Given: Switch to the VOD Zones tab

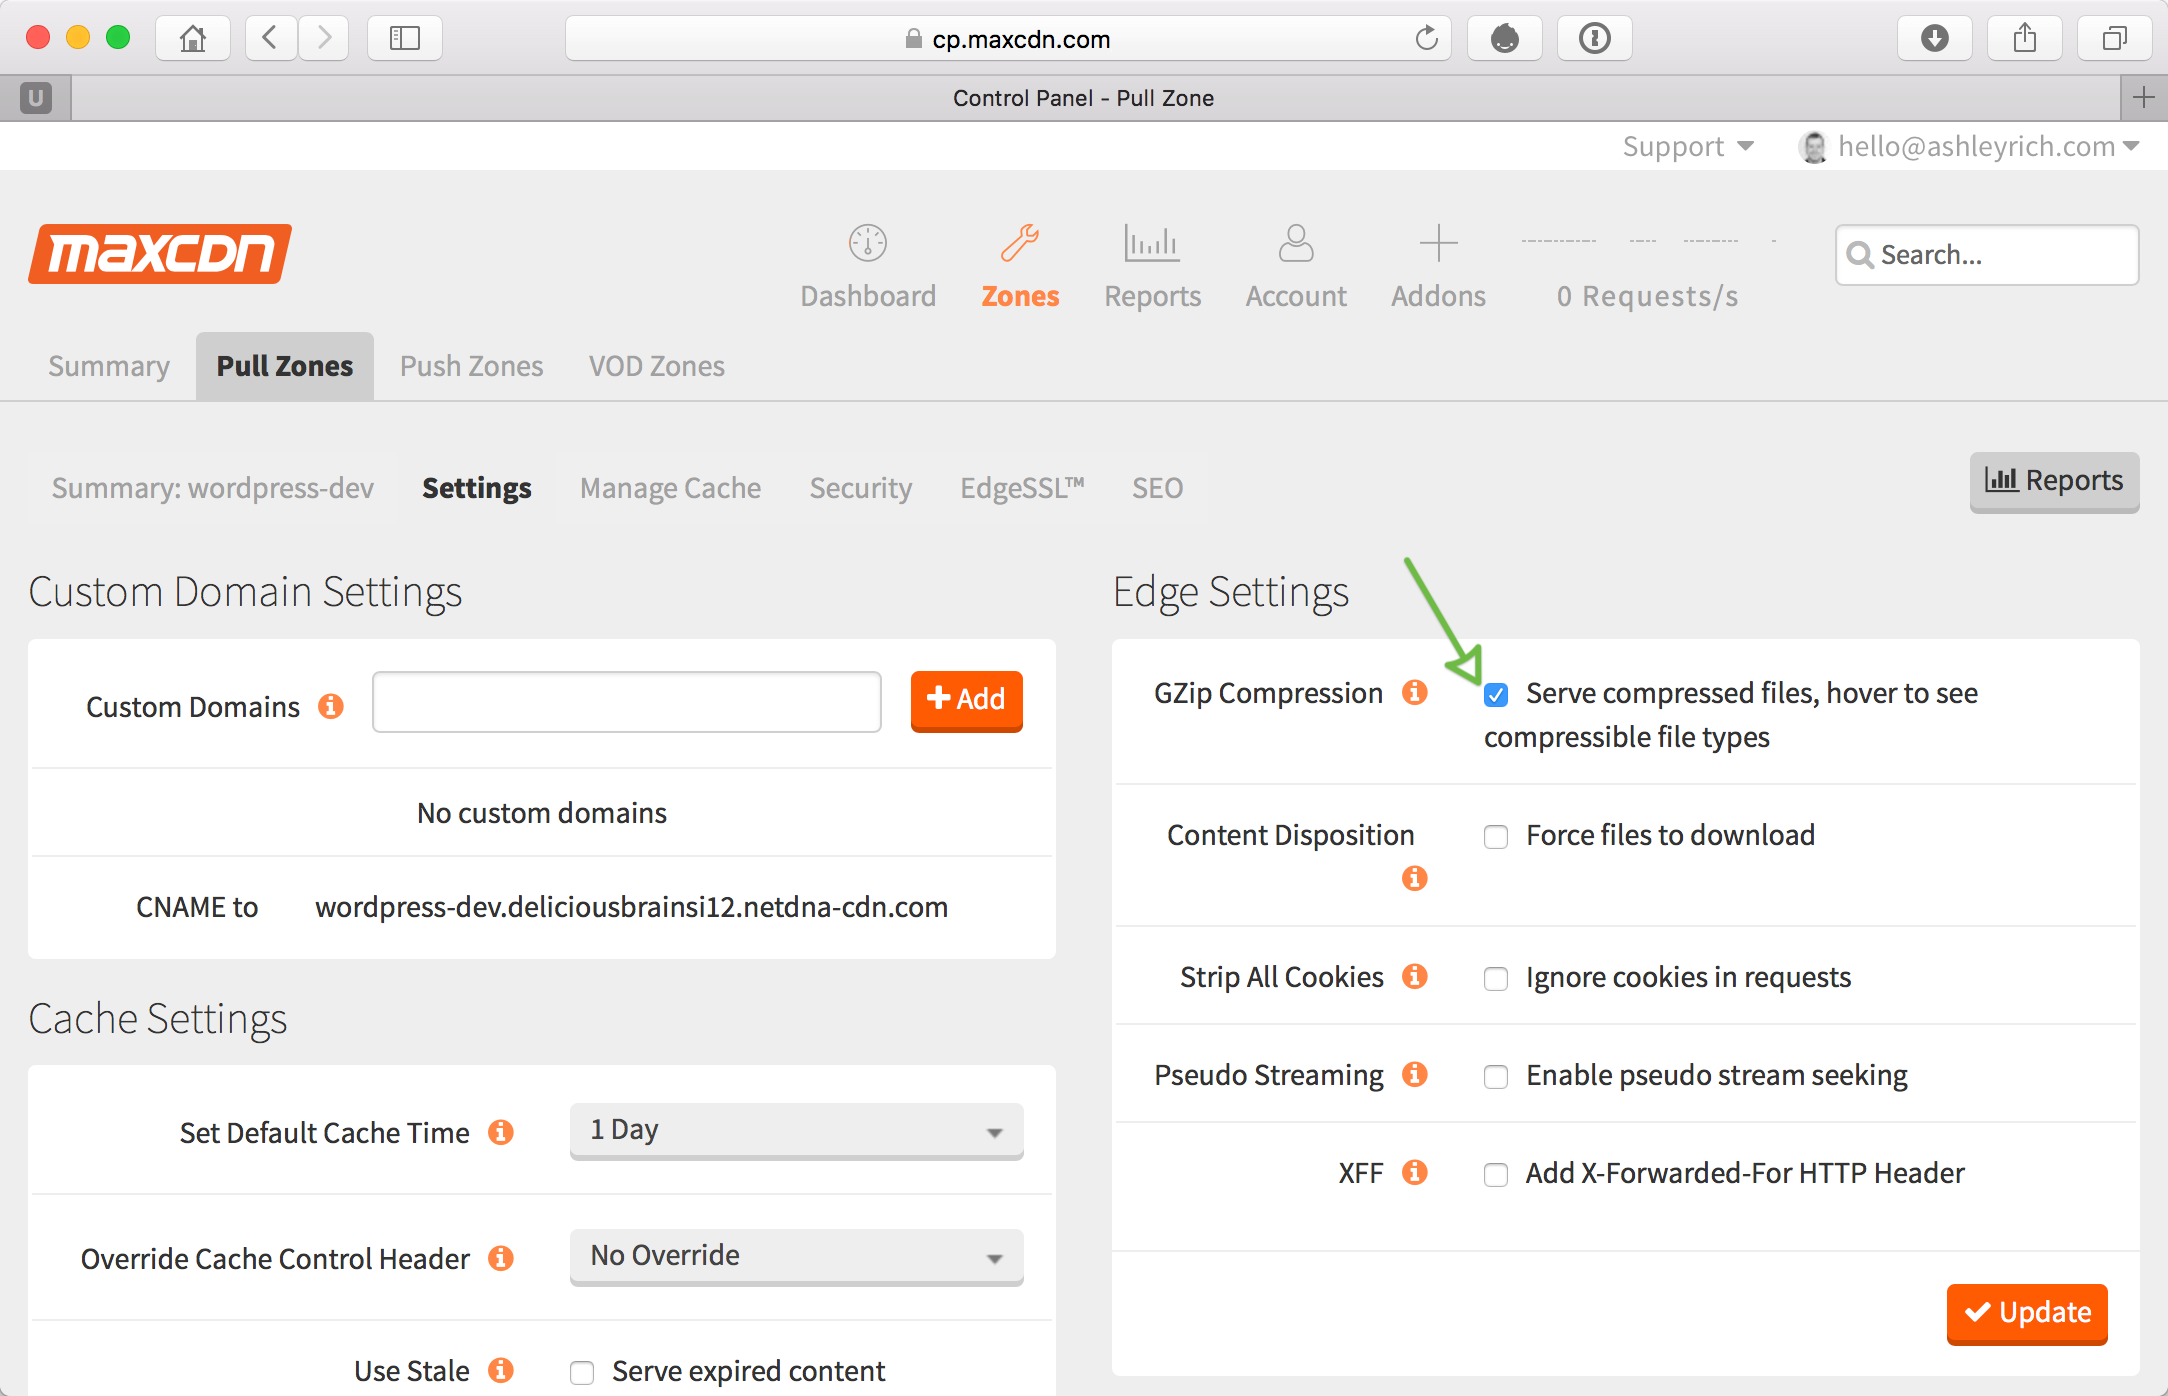Looking at the screenshot, I should point(656,366).
